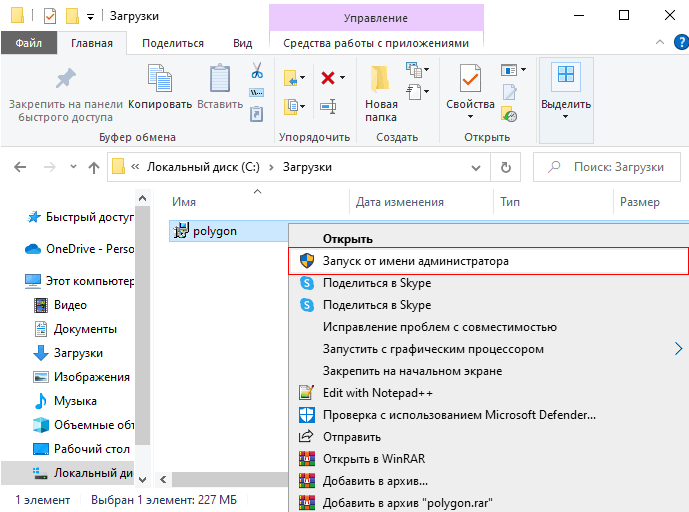Switch to the Вид ribbon tab
This screenshot has height=512, width=689.
pos(242,43)
